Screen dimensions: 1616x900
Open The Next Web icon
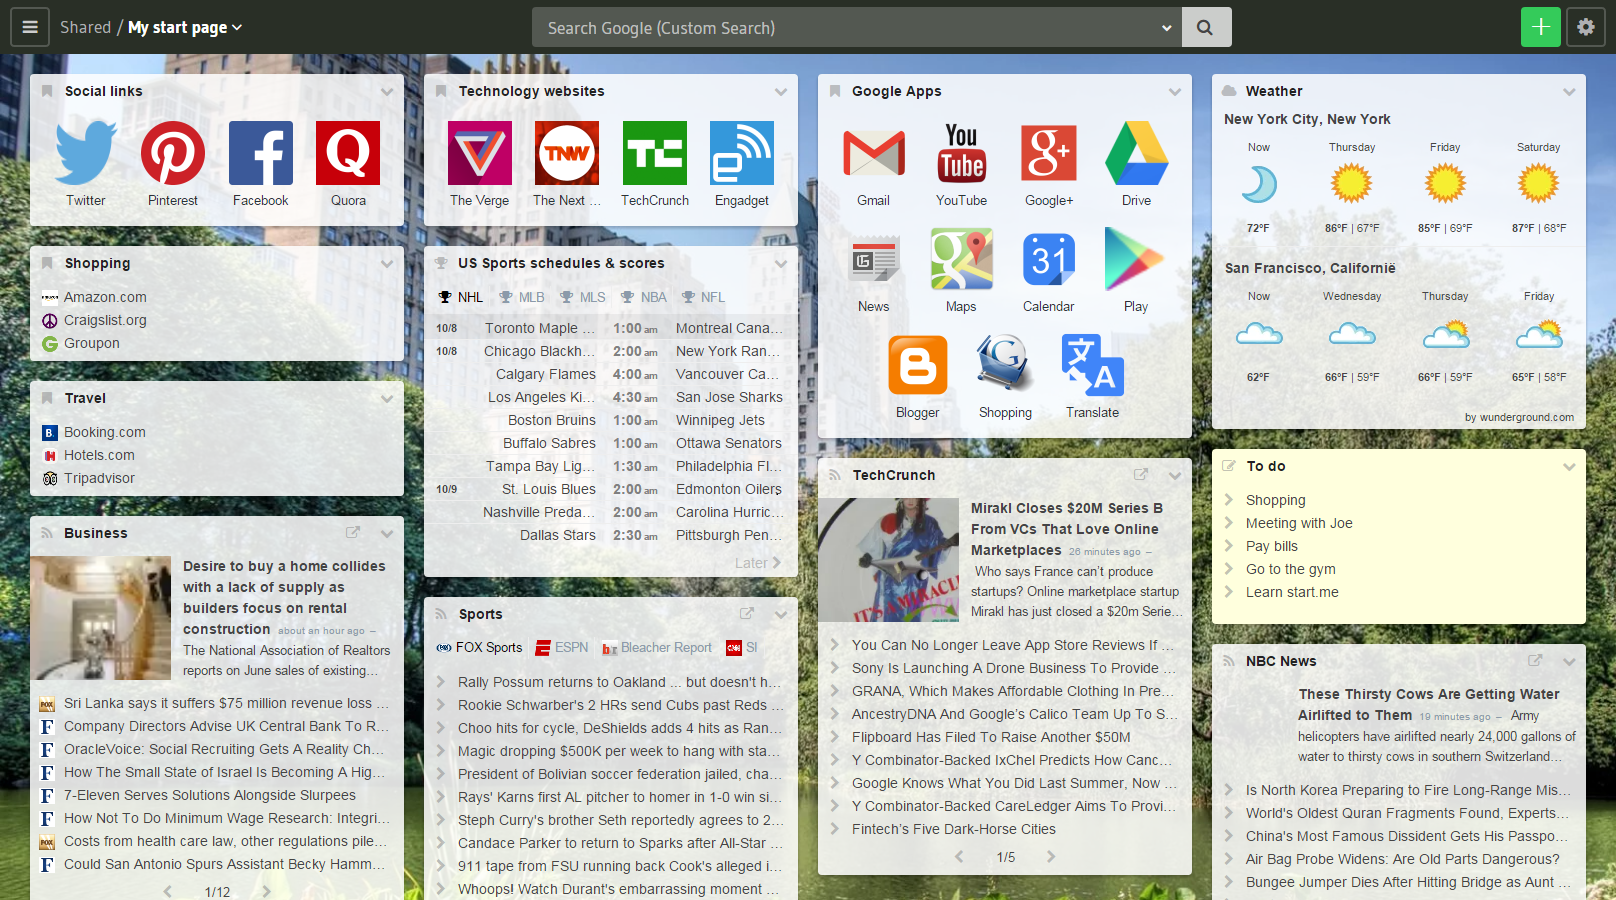pyautogui.click(x=567, y=153)
